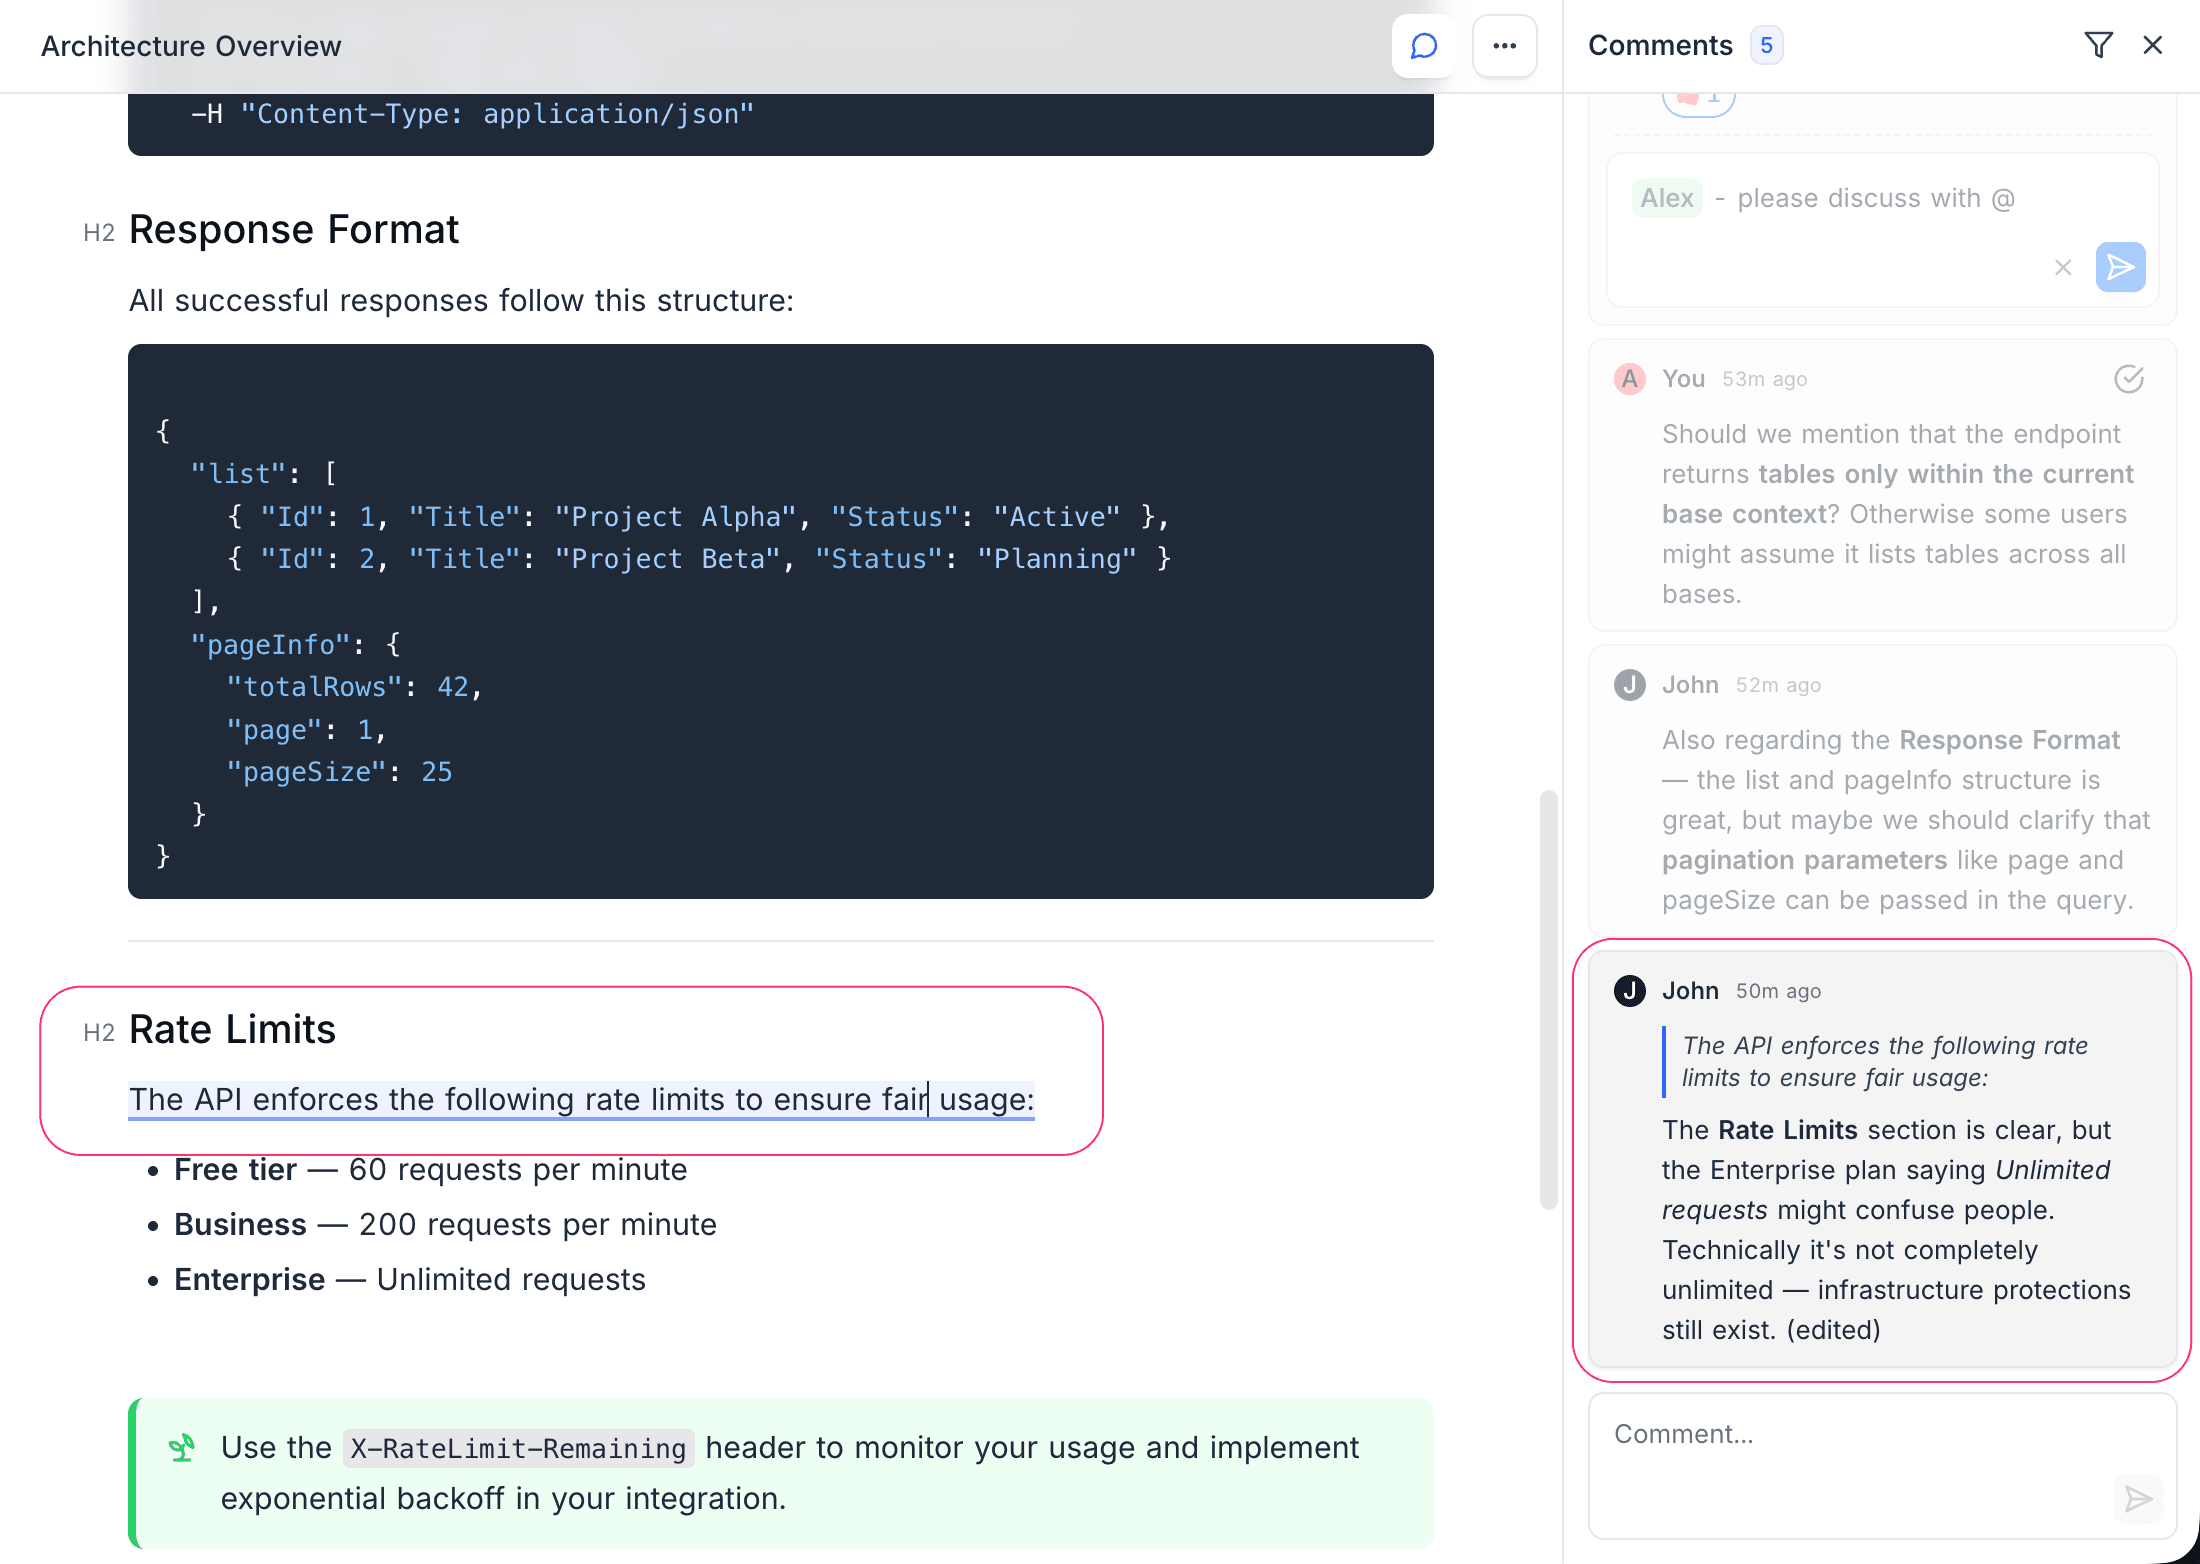The image size is (2200, 1564).
Task: Open the document options ellipsis menu
Action: coord(1504,46)
